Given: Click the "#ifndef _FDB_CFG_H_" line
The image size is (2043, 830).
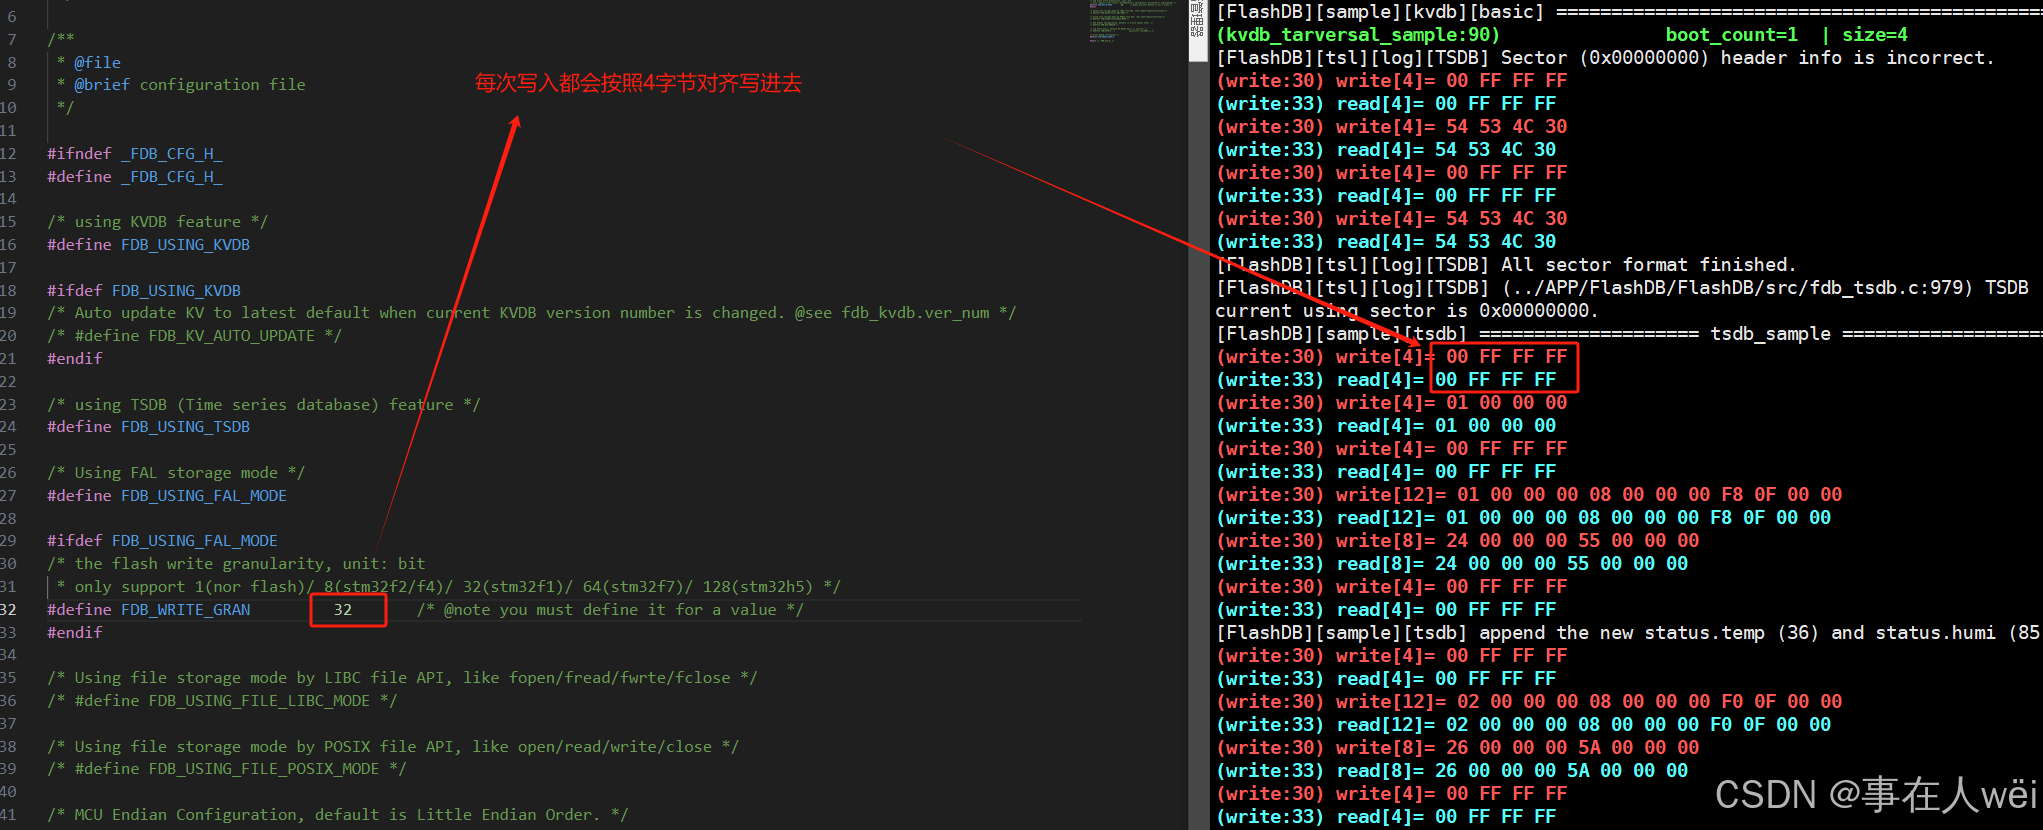Looking at the screenshot, I should [135, 153].
